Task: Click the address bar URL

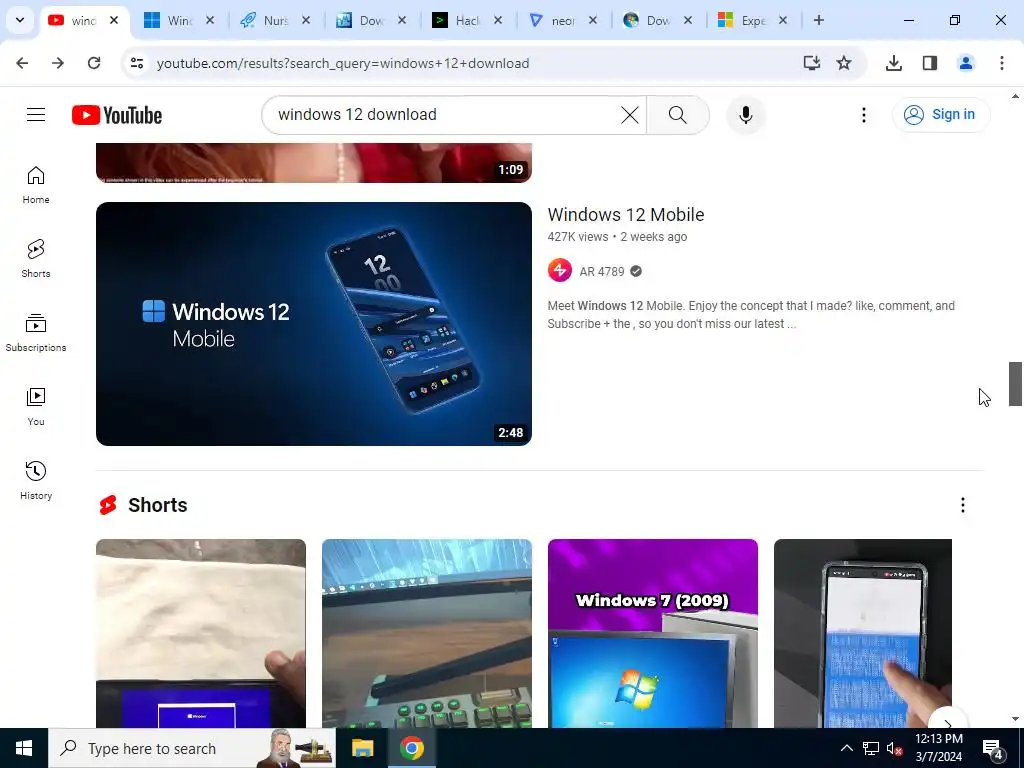Action: (343, 63)
